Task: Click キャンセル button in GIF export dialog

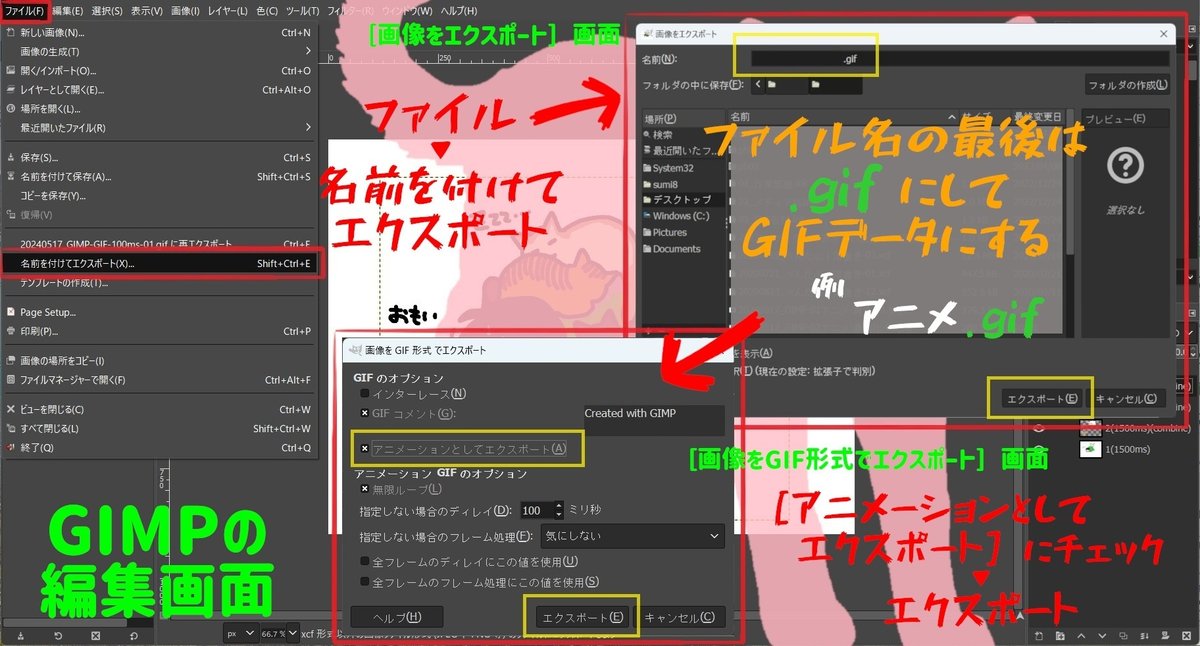Action: 680,618
